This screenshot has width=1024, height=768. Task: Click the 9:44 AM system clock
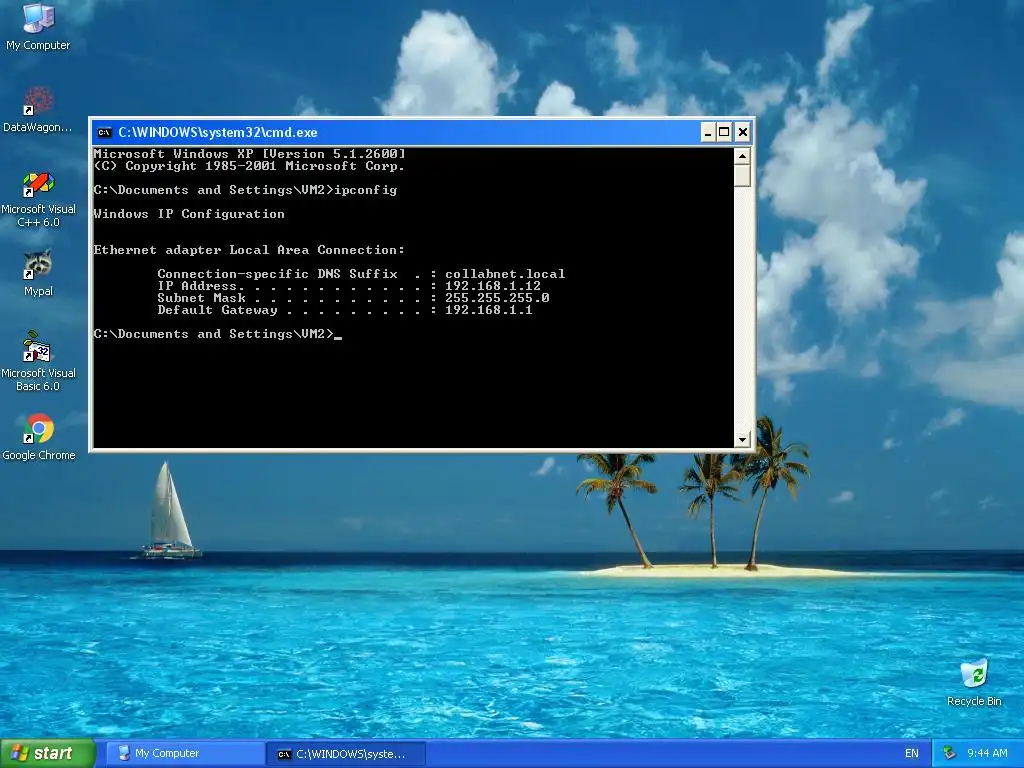pyautogui.click(x=987, y=754)
